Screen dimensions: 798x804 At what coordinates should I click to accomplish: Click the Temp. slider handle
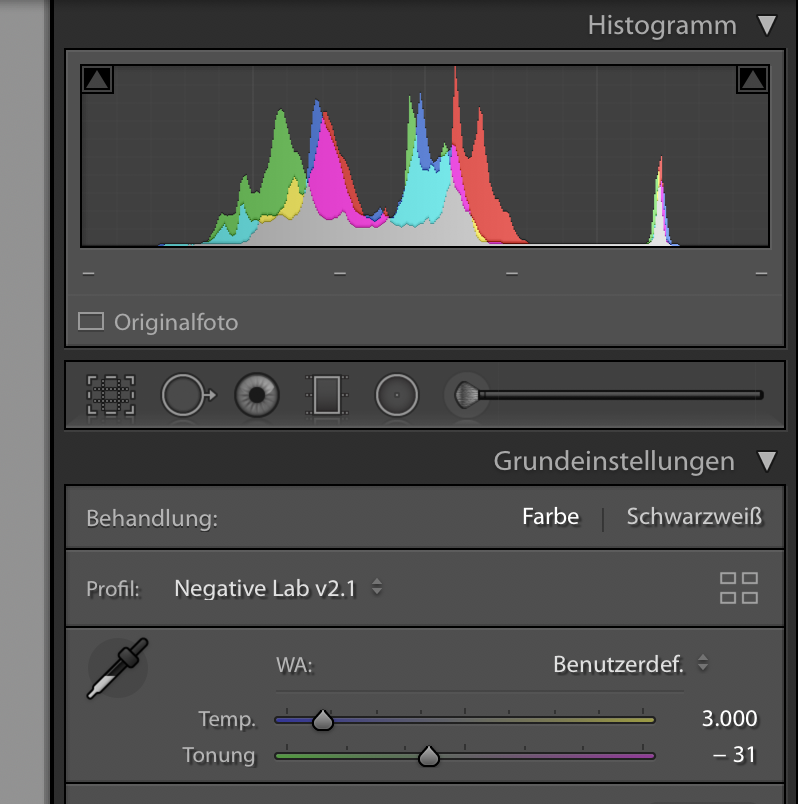[323, 720]
